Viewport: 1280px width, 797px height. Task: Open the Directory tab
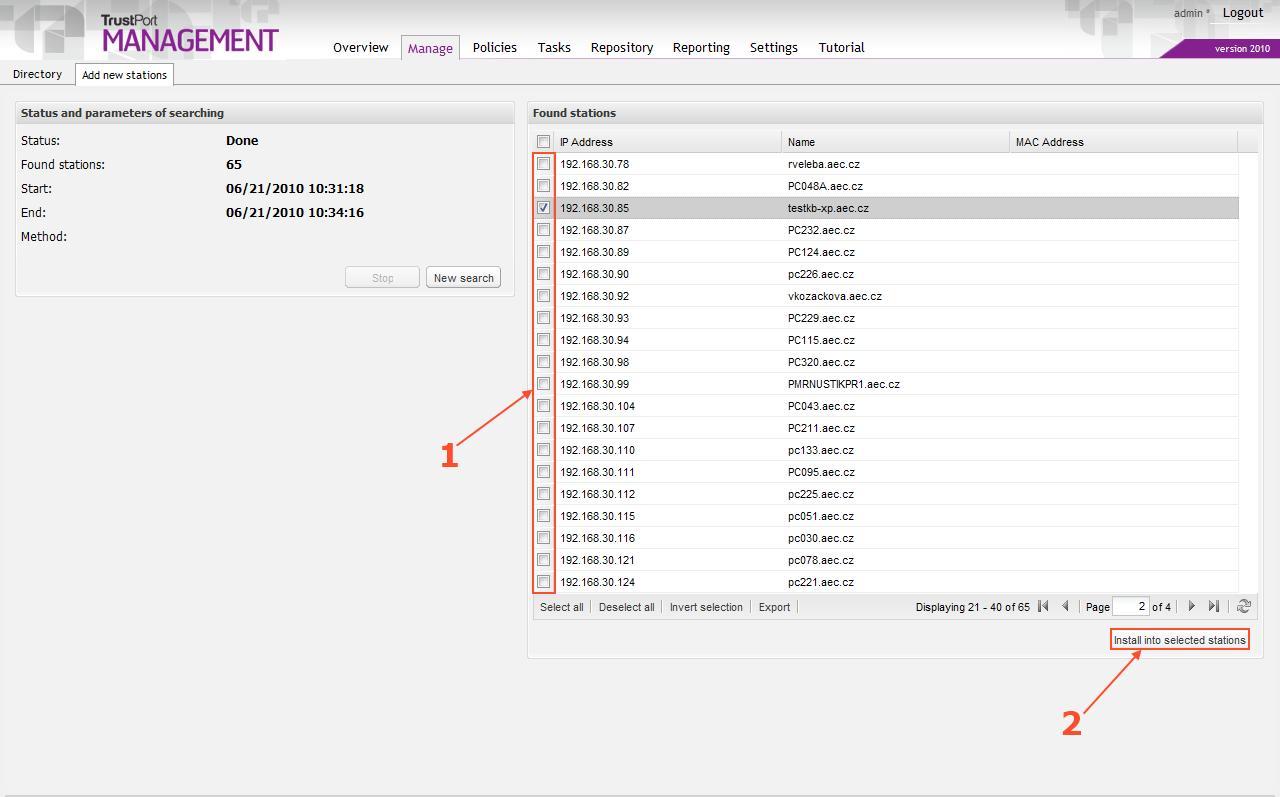click(37, 73)
